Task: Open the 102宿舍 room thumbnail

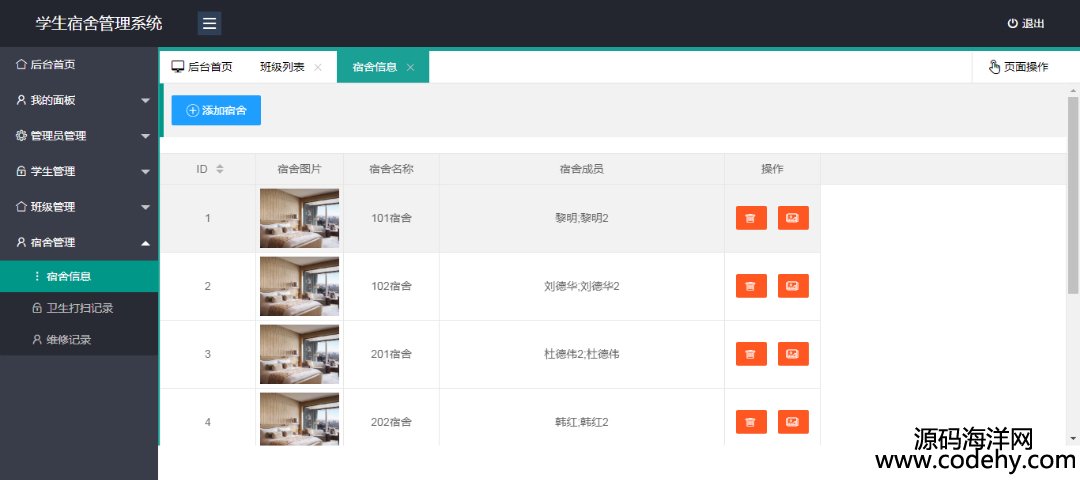Action: (300, 286)
